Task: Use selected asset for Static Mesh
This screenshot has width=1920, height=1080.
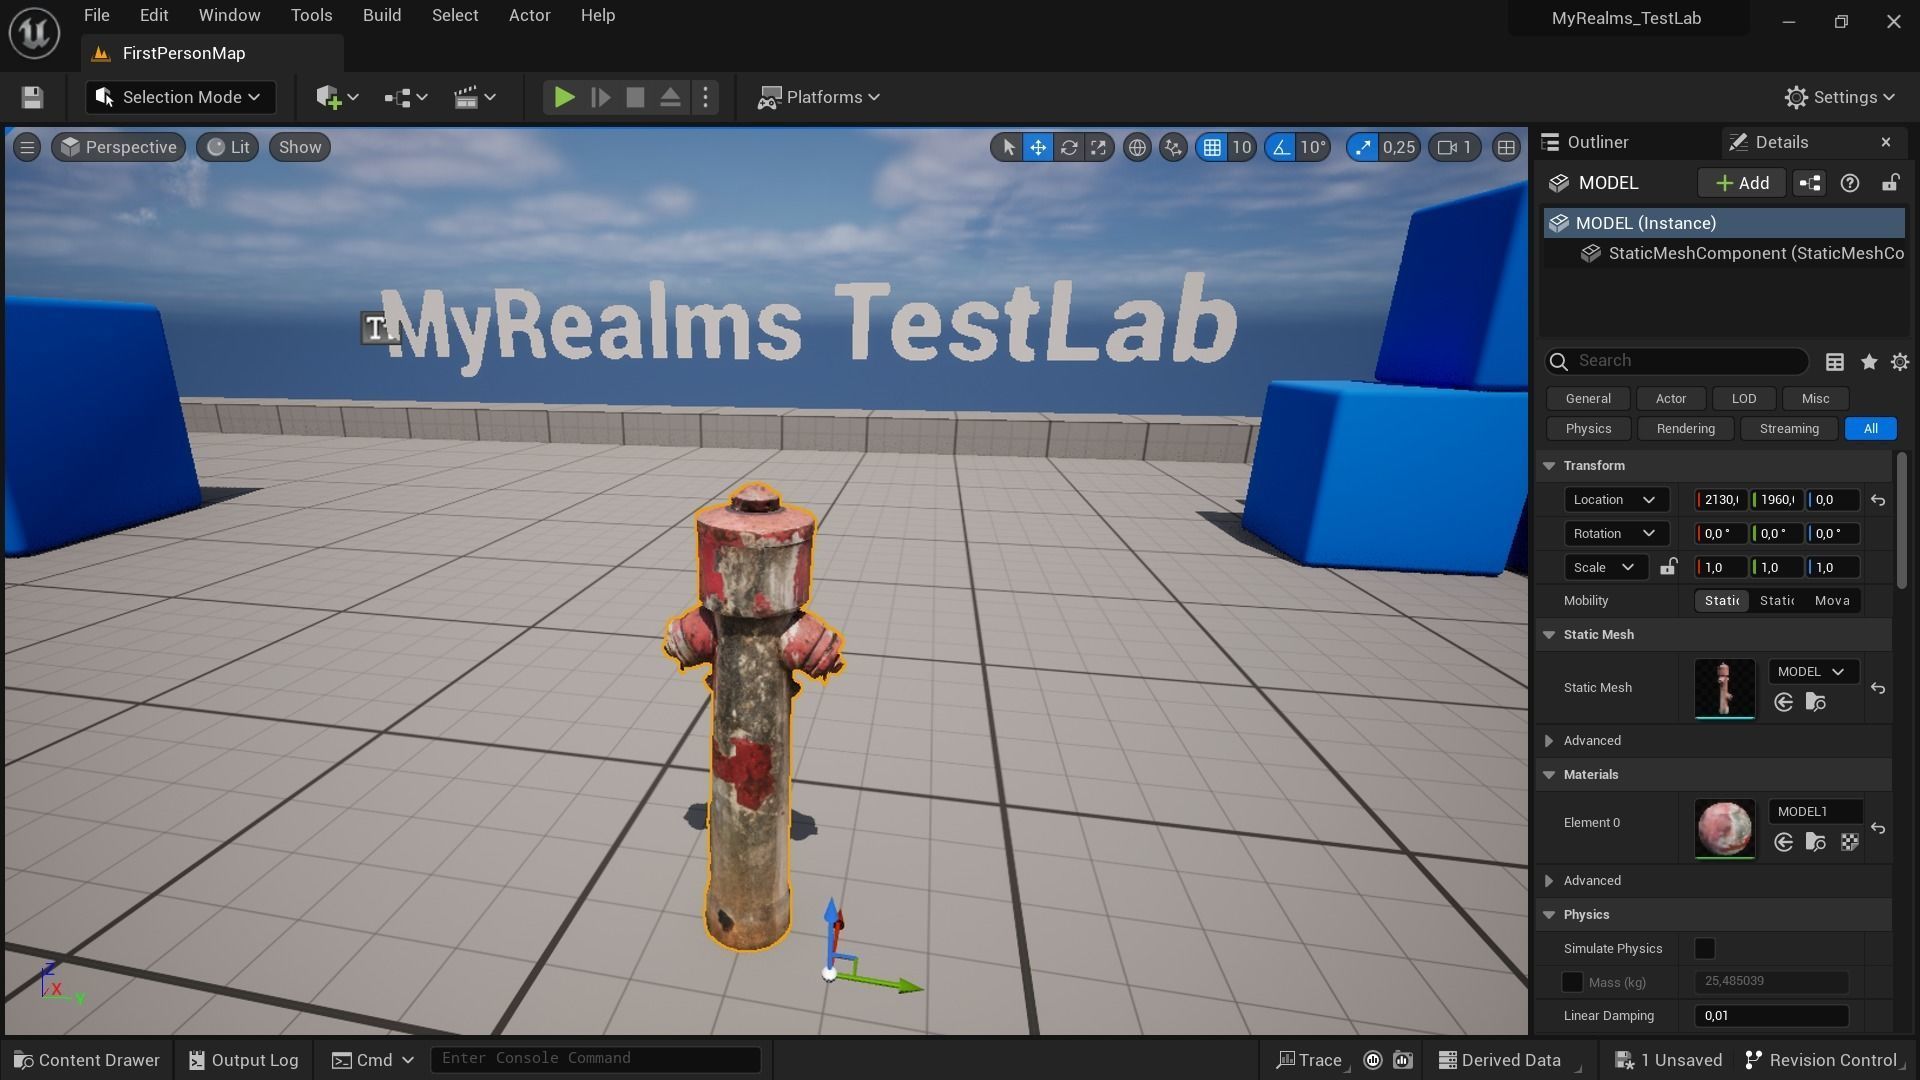Action: (x=1783, y=702)
